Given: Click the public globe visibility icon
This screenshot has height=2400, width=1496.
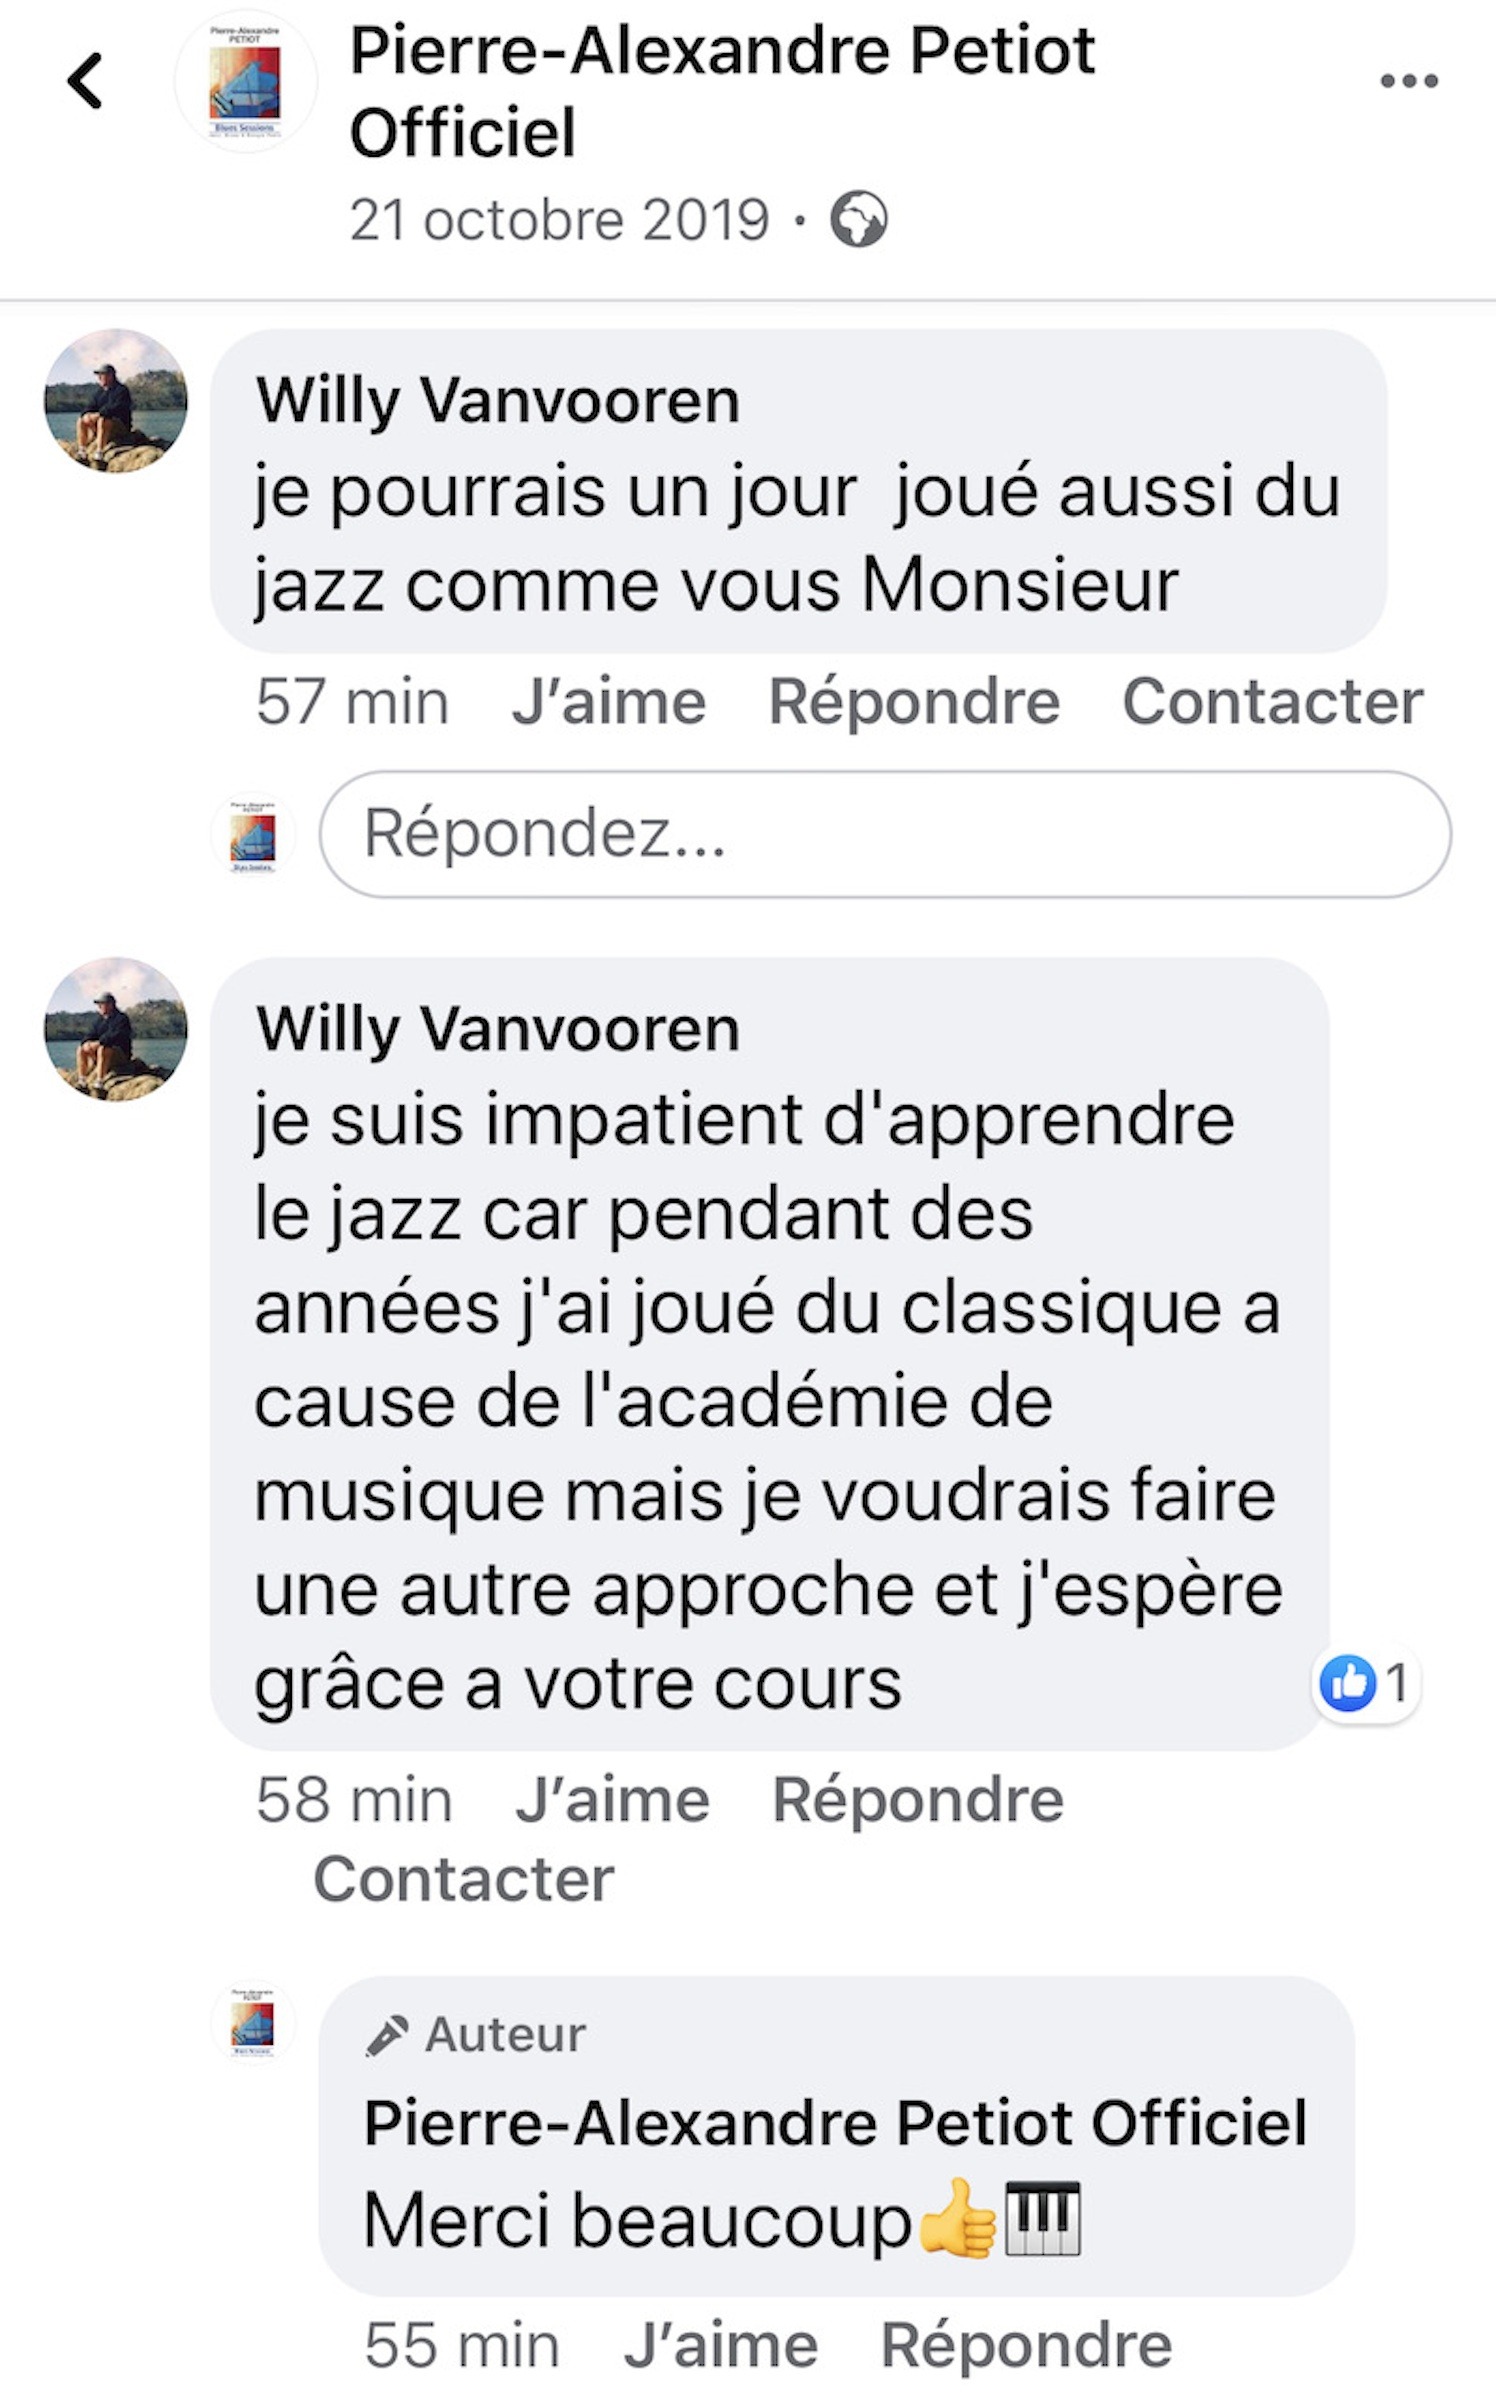Looking at the screenshot, I should click(x=858, y=219).
